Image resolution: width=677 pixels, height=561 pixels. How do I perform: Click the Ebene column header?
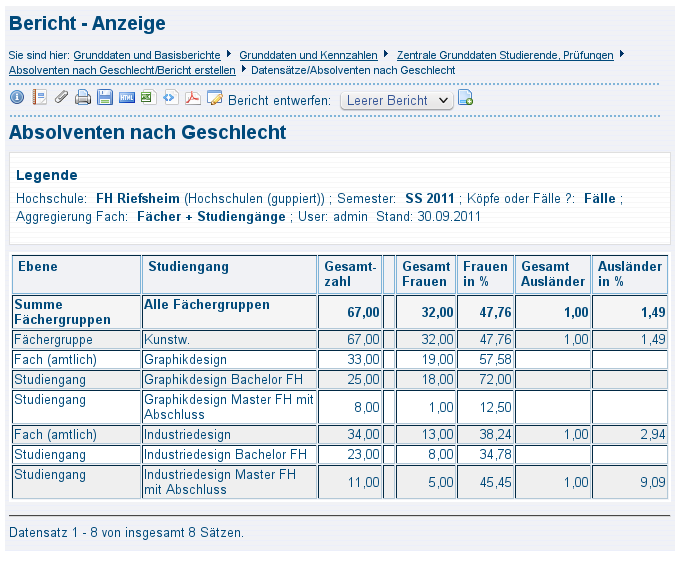(x=76, y=274)
